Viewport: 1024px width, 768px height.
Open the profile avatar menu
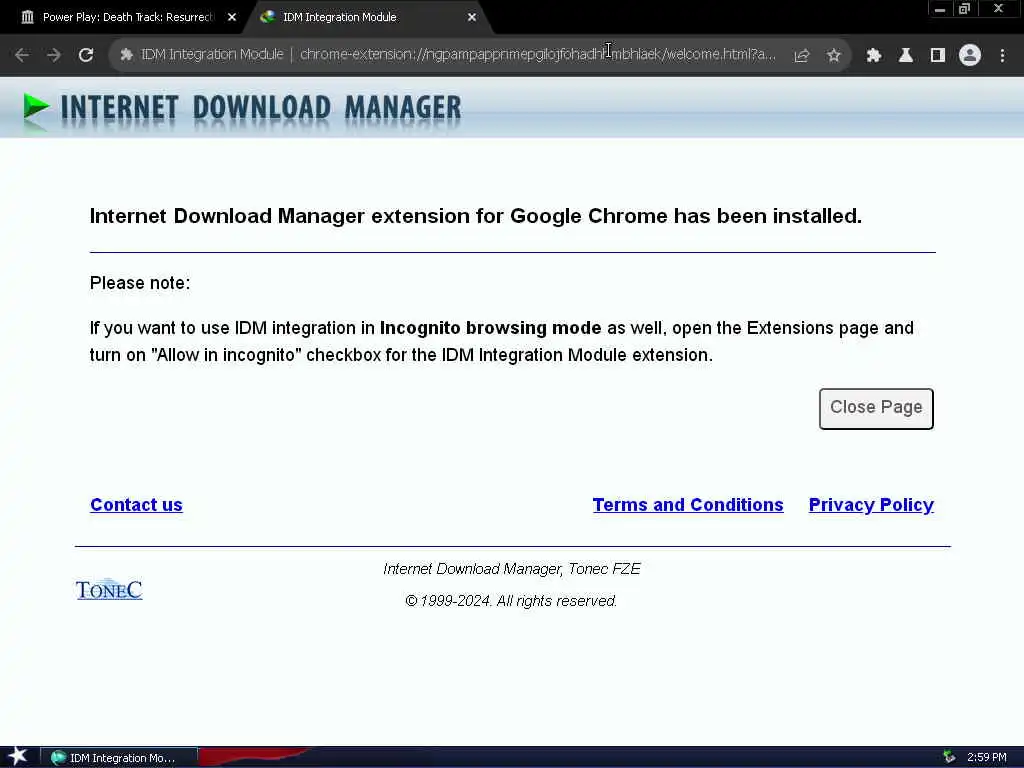coord(970,56)
